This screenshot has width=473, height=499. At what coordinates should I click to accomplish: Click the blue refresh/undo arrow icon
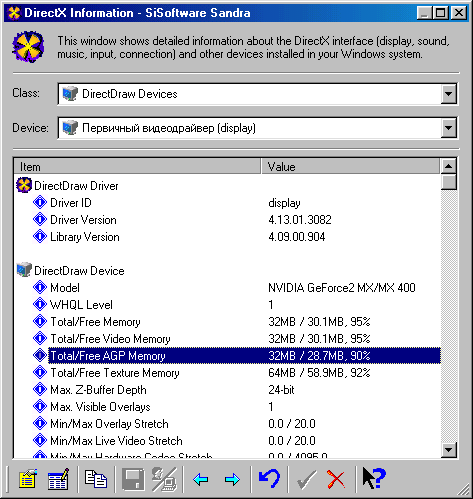pos(269,479)
